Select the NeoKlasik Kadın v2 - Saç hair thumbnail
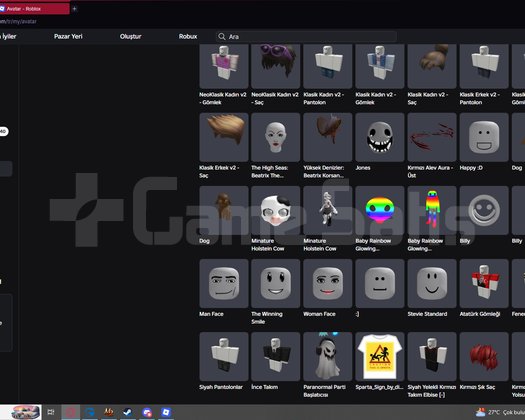The width and height of the screenshot is (525, 420). (276, 66)
